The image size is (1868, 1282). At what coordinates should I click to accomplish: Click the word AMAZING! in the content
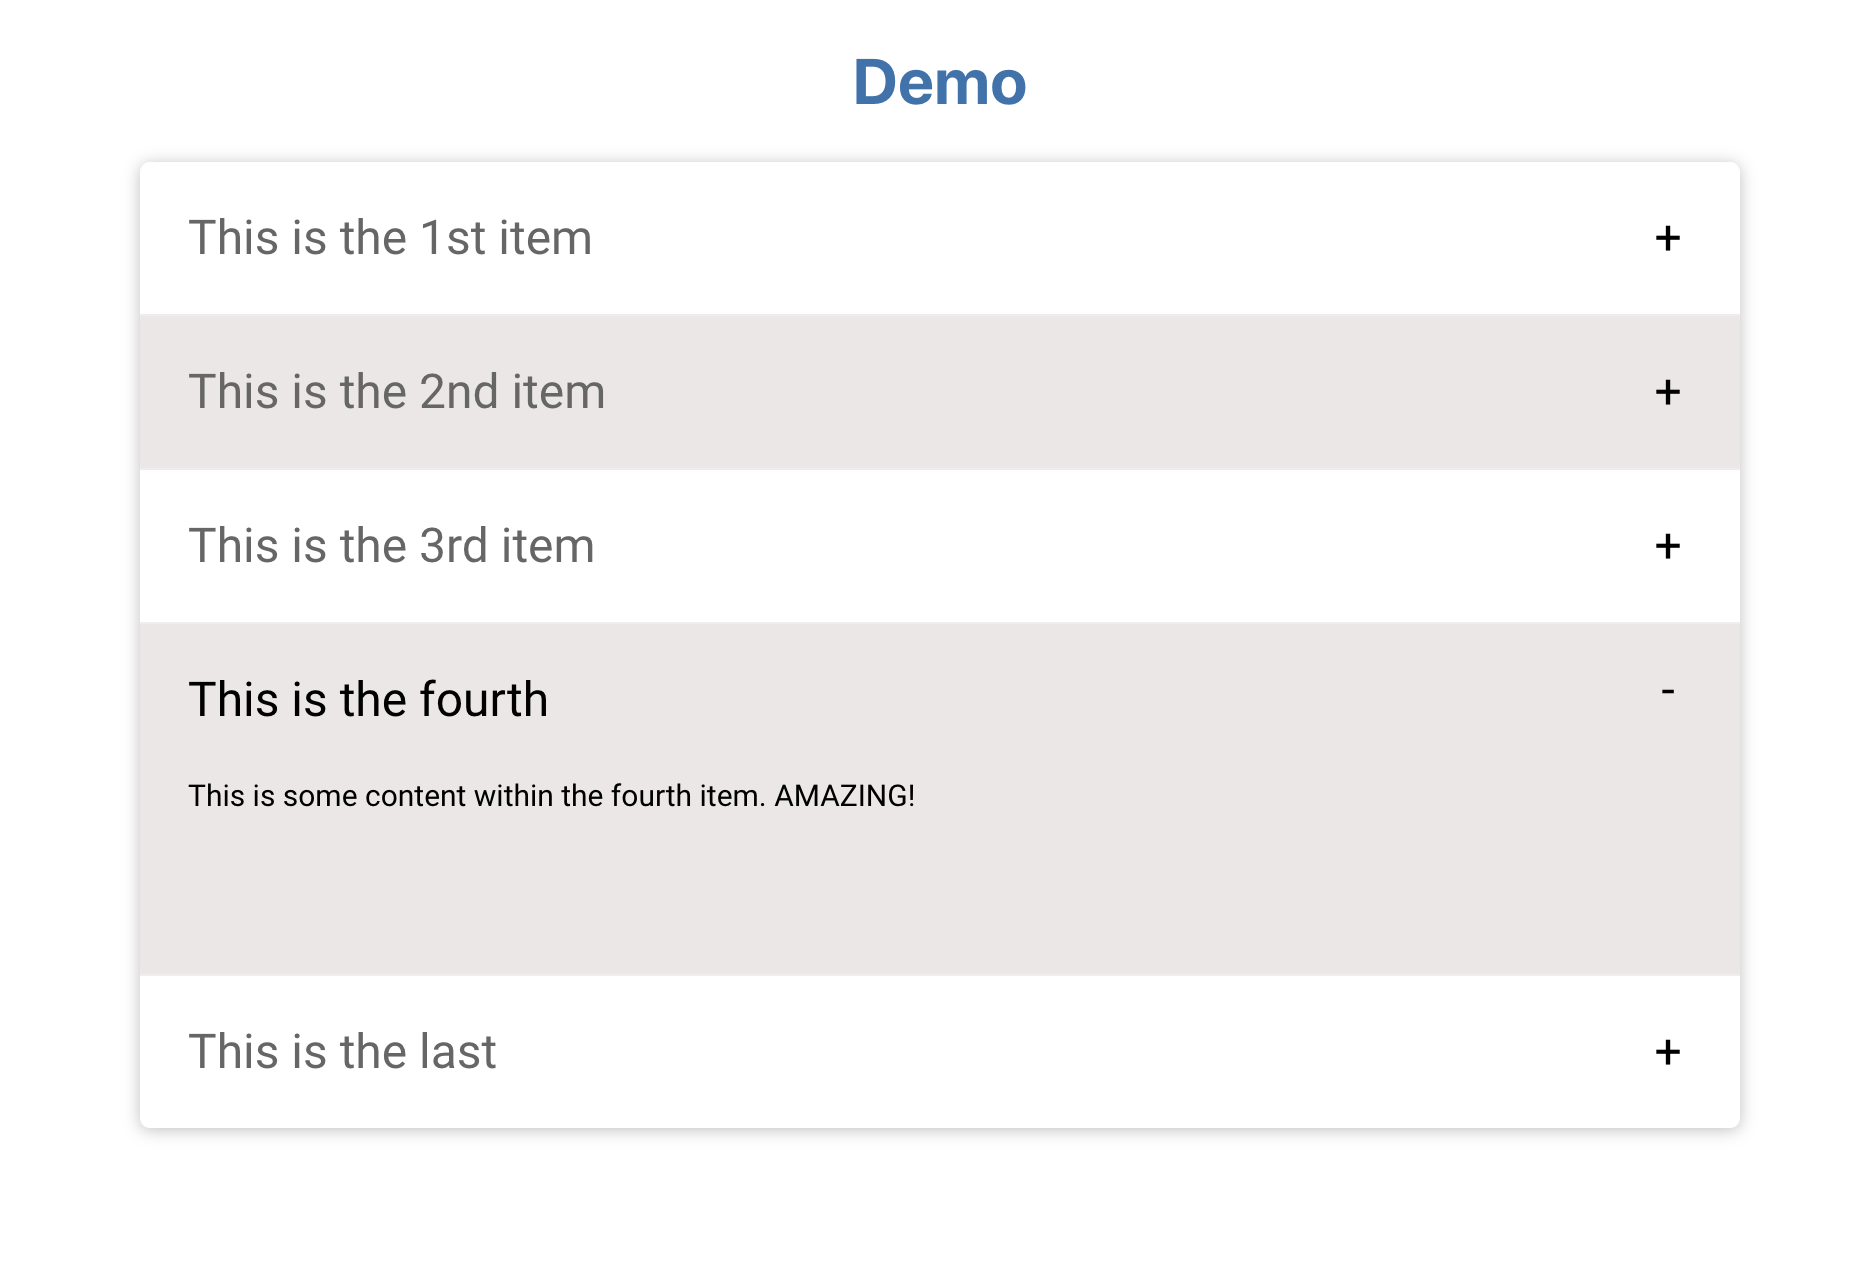[x=844, y=796]
